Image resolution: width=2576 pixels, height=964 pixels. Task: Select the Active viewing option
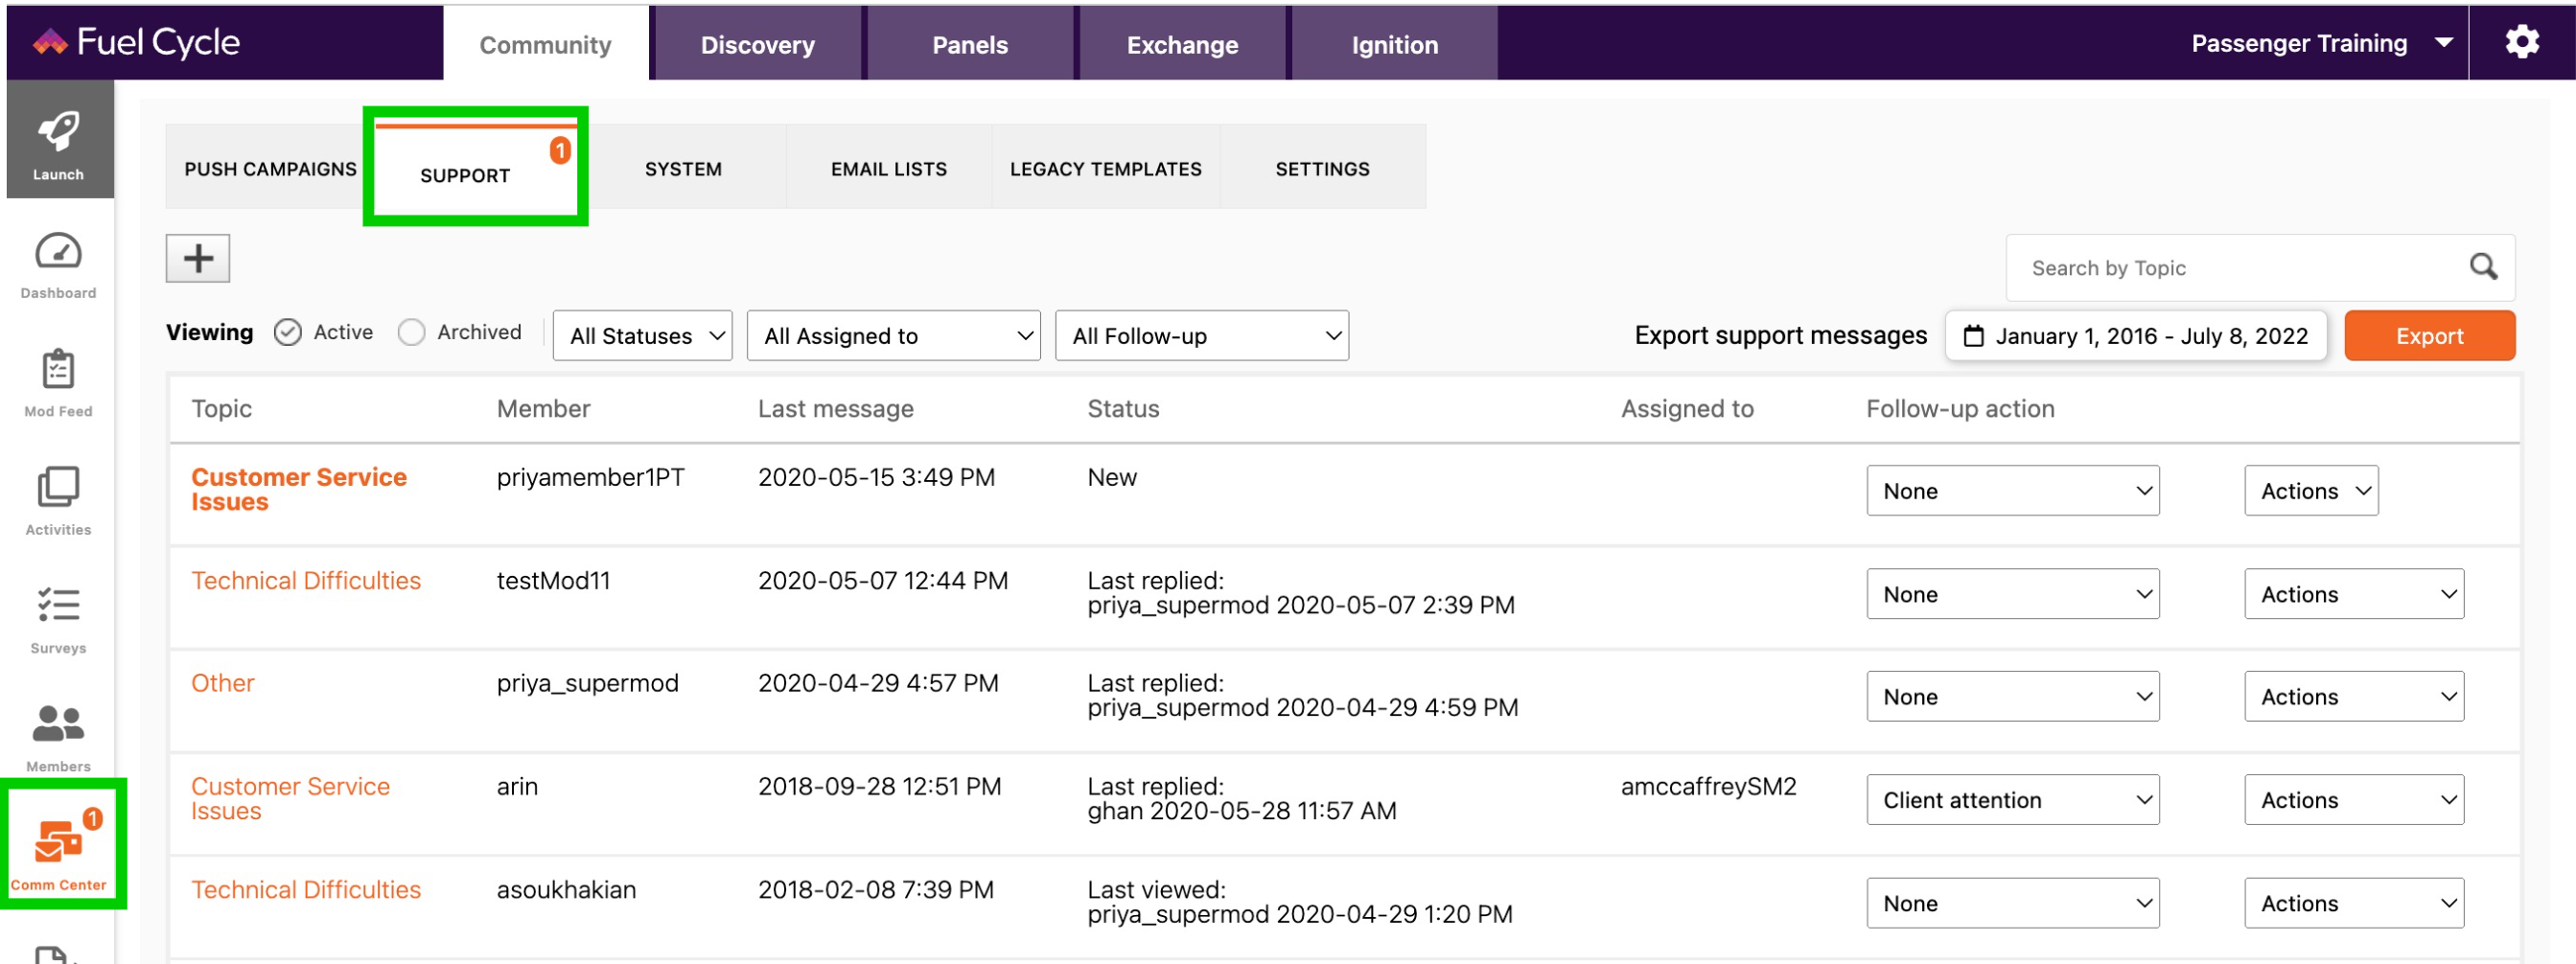288,332
